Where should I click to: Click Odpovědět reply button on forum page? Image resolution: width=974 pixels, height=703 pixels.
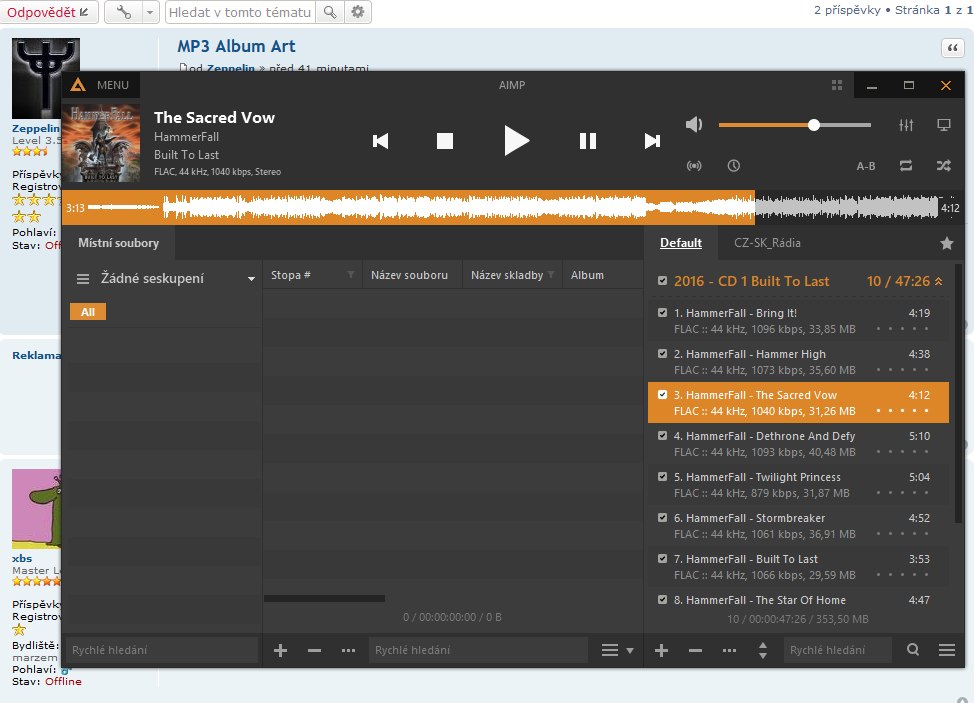(48, 12)
